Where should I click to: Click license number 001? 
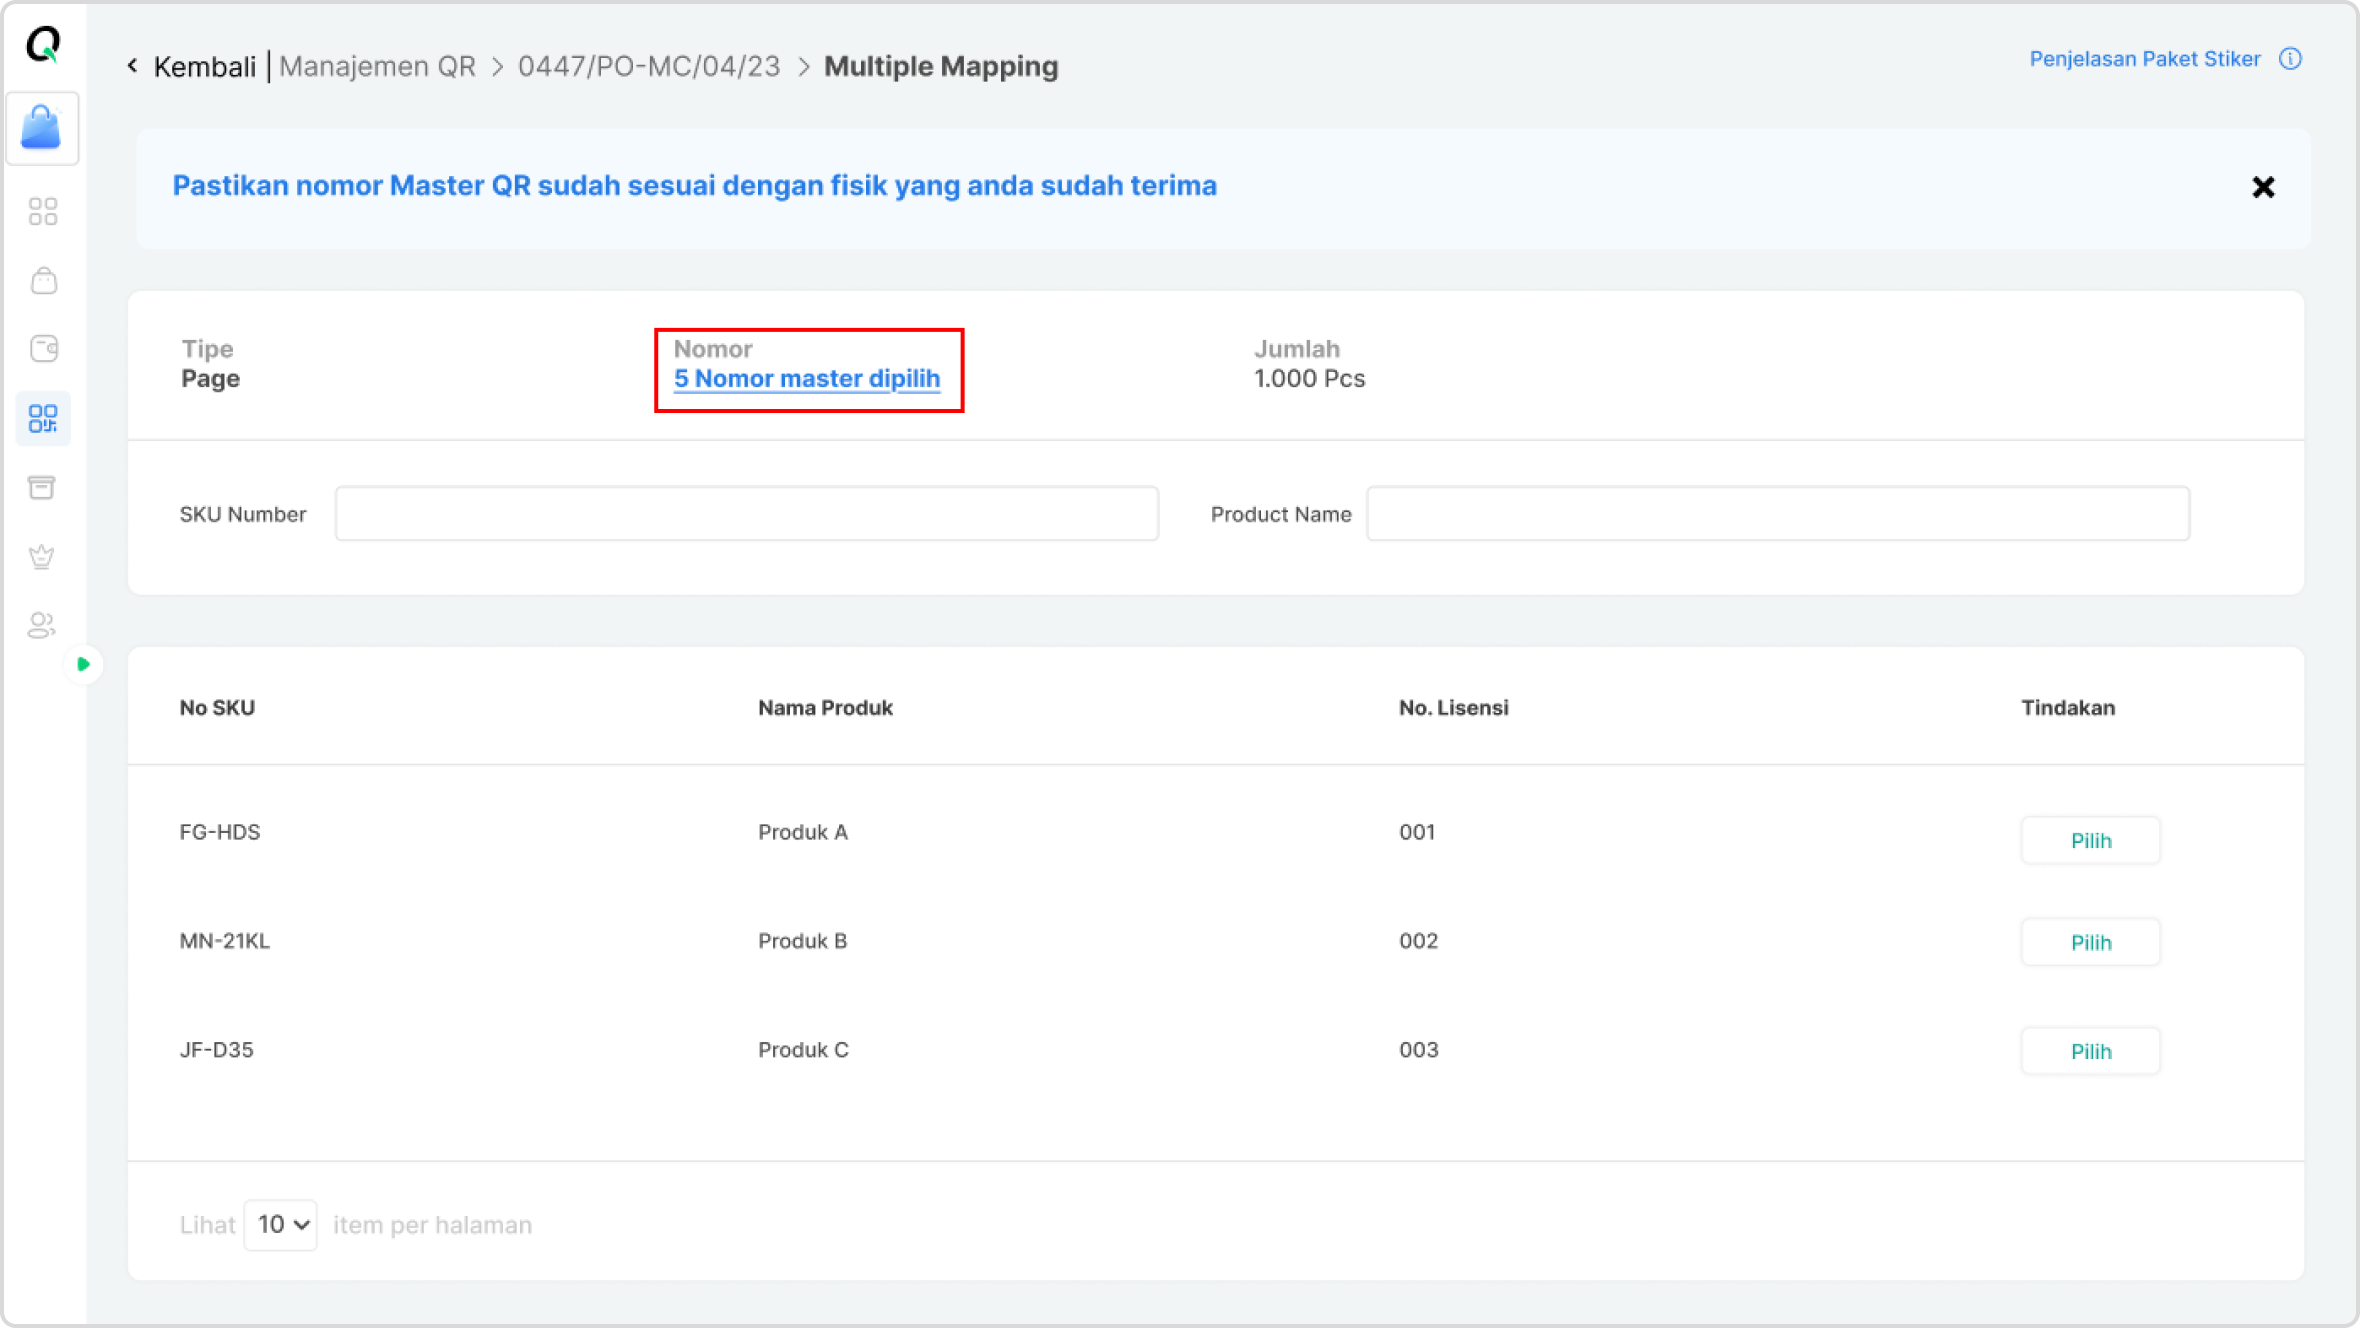pyautogui.click(x=1417, y=832)
